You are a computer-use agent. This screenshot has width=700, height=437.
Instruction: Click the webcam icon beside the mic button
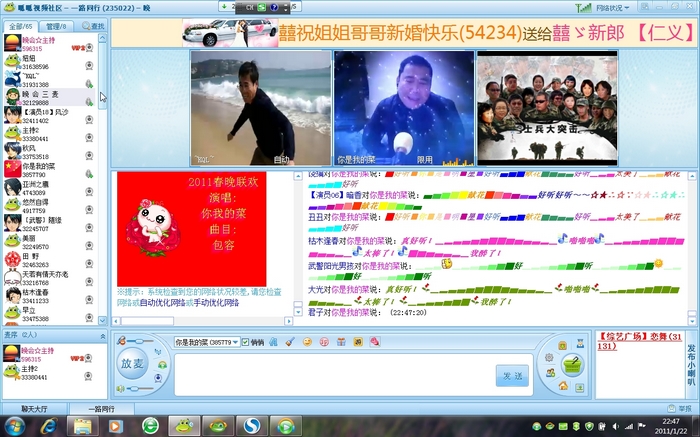pos(158,378)
